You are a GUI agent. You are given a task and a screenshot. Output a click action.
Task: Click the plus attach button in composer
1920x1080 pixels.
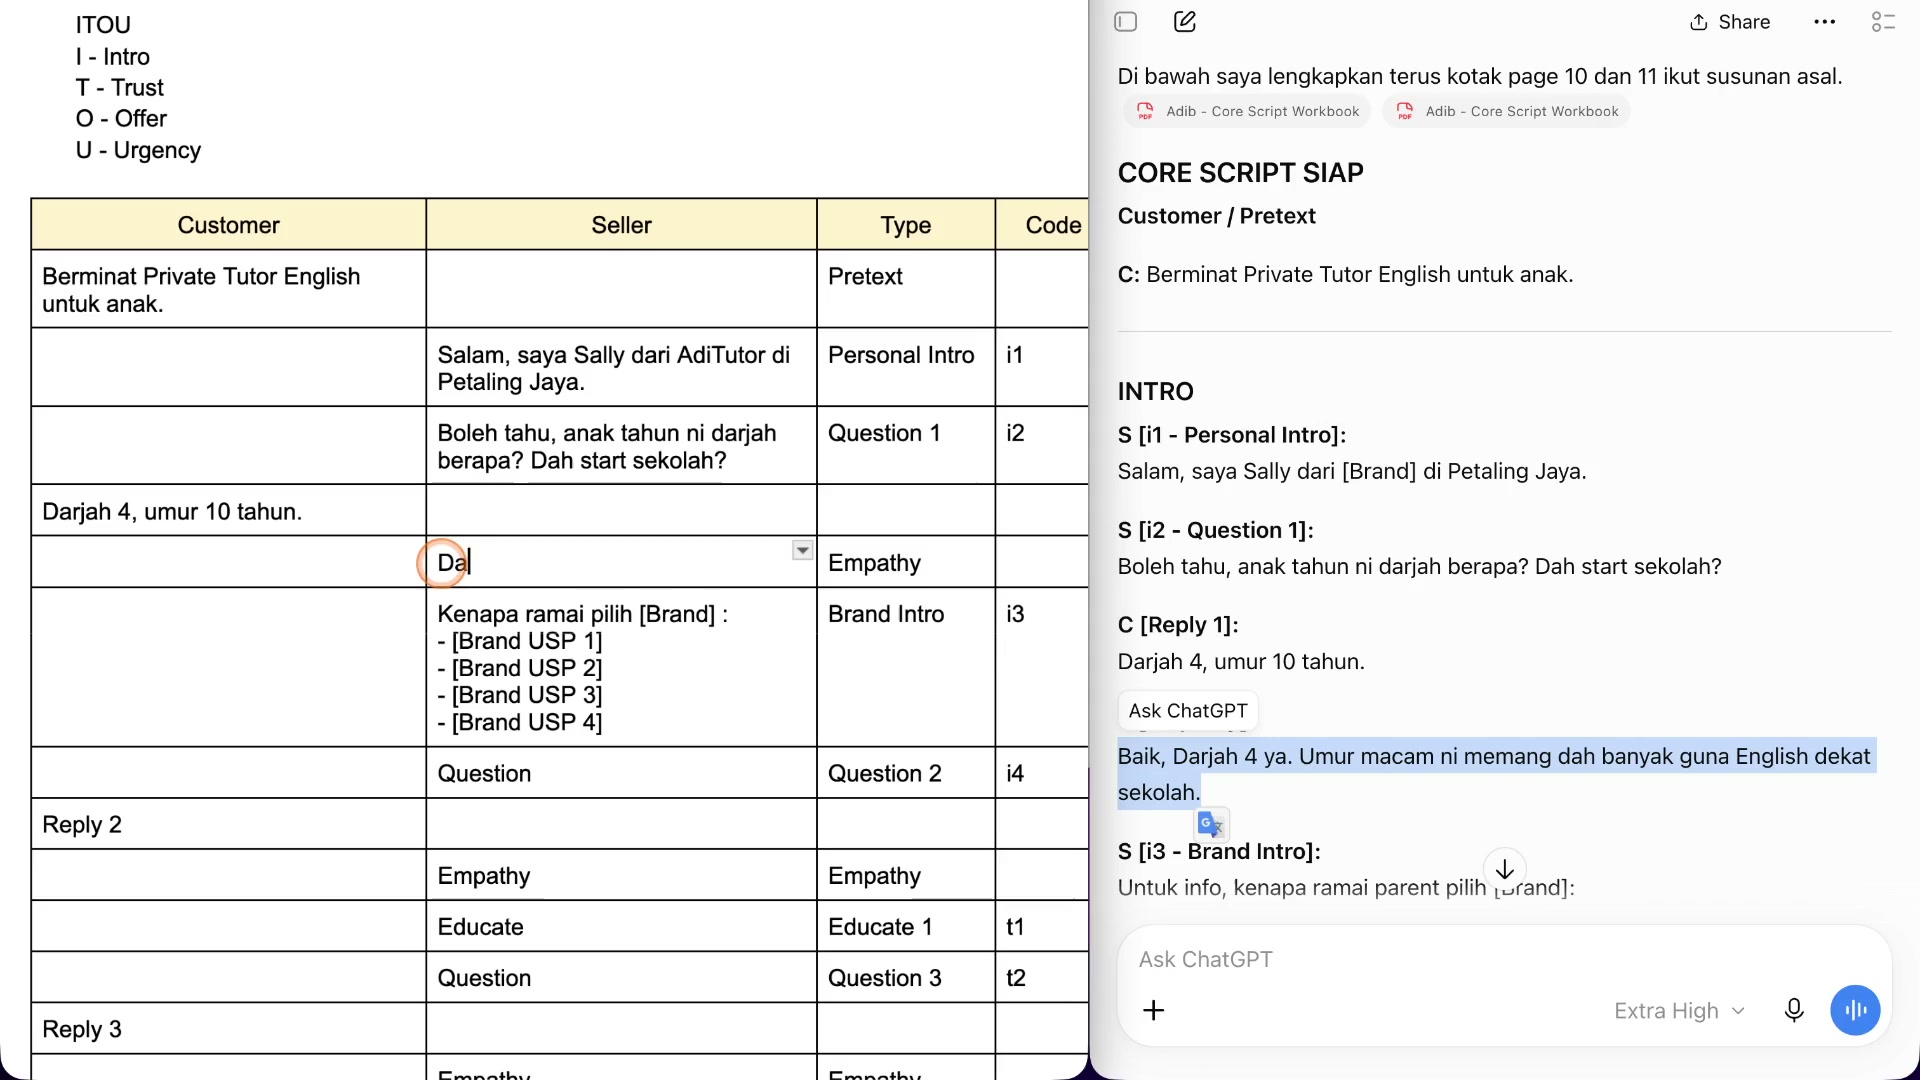coord(1154,1011)
